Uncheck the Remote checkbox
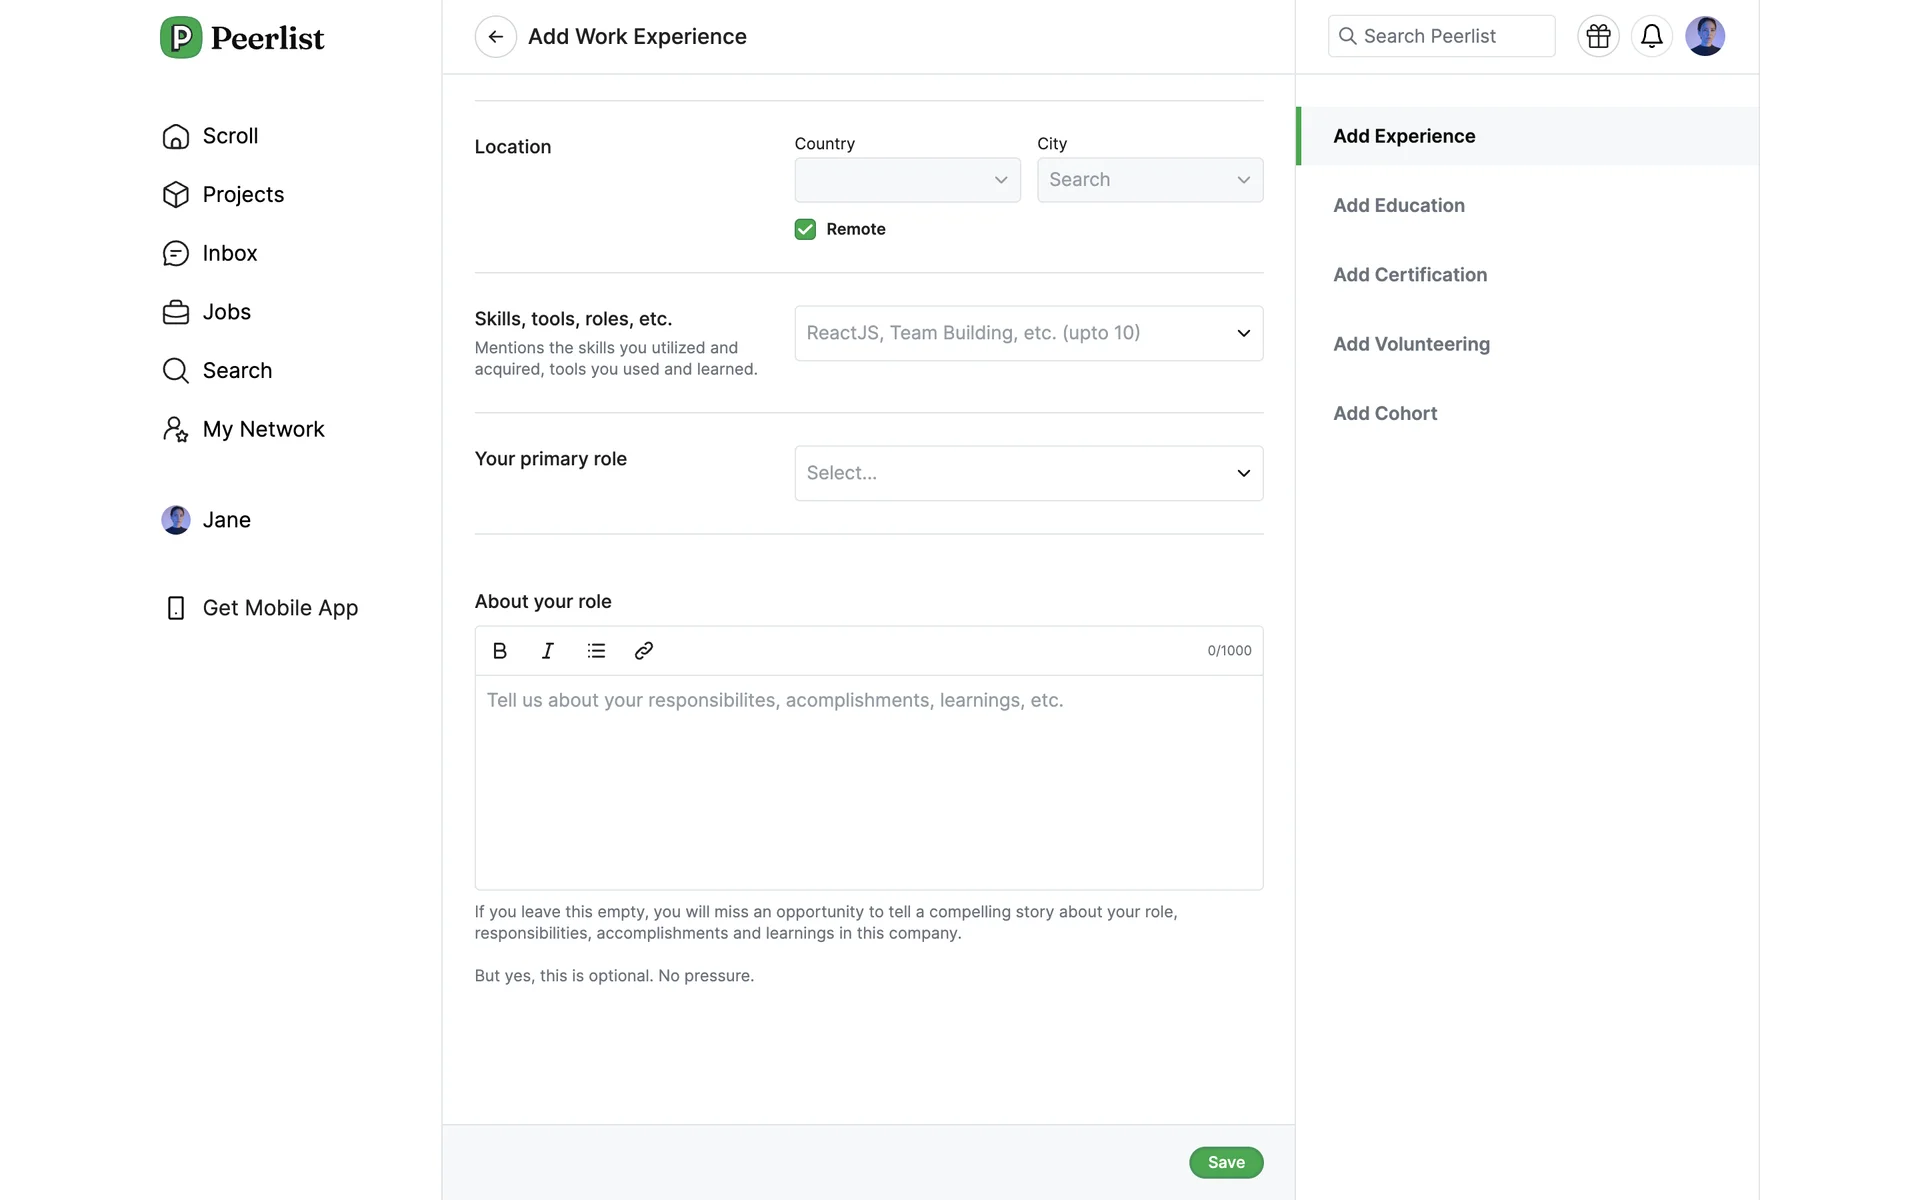This screenshot has width=1920, height=1200. pos(805,229)
